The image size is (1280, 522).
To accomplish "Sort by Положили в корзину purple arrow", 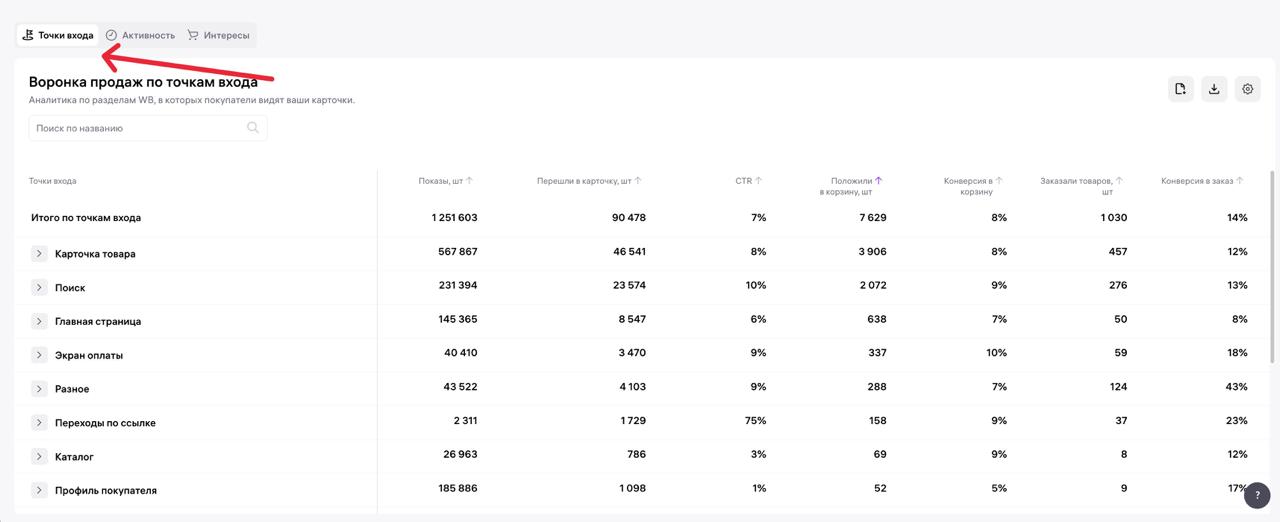I will tap(879, 181).
